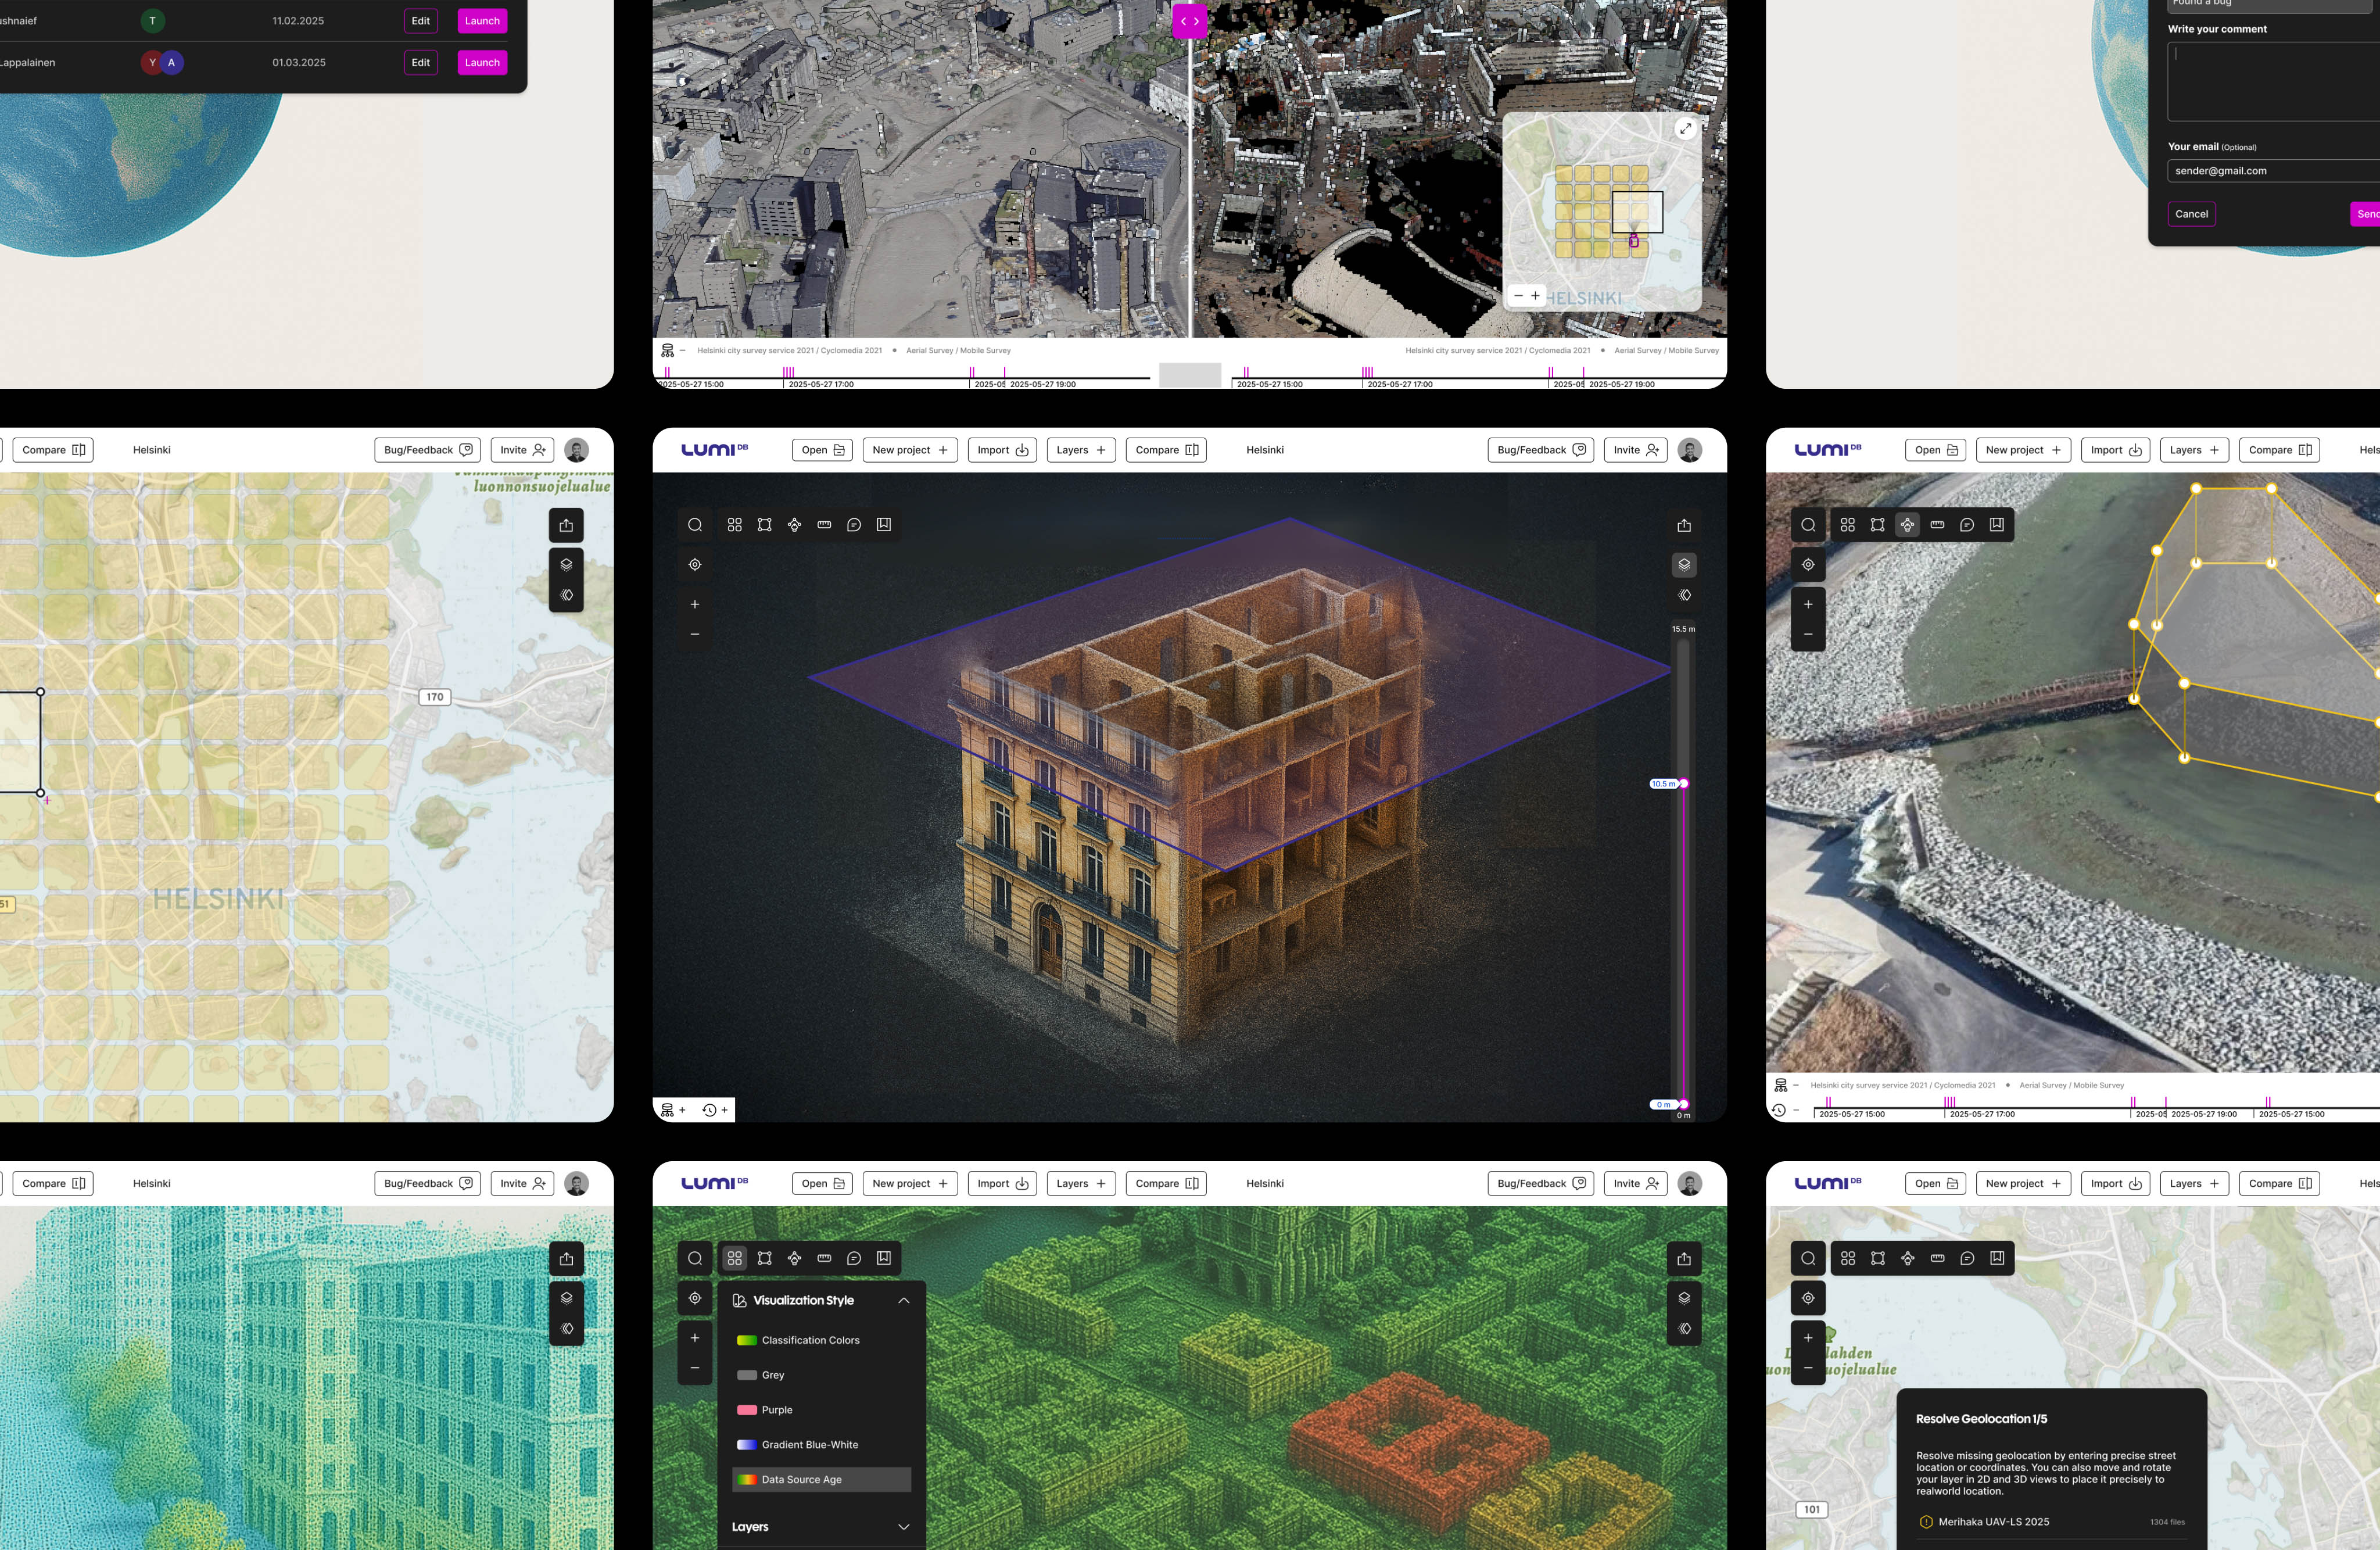Click the comment tool in Resolve Geolocation map view
Screen dimensions: 2380x1550
tap(1967, 1258)
